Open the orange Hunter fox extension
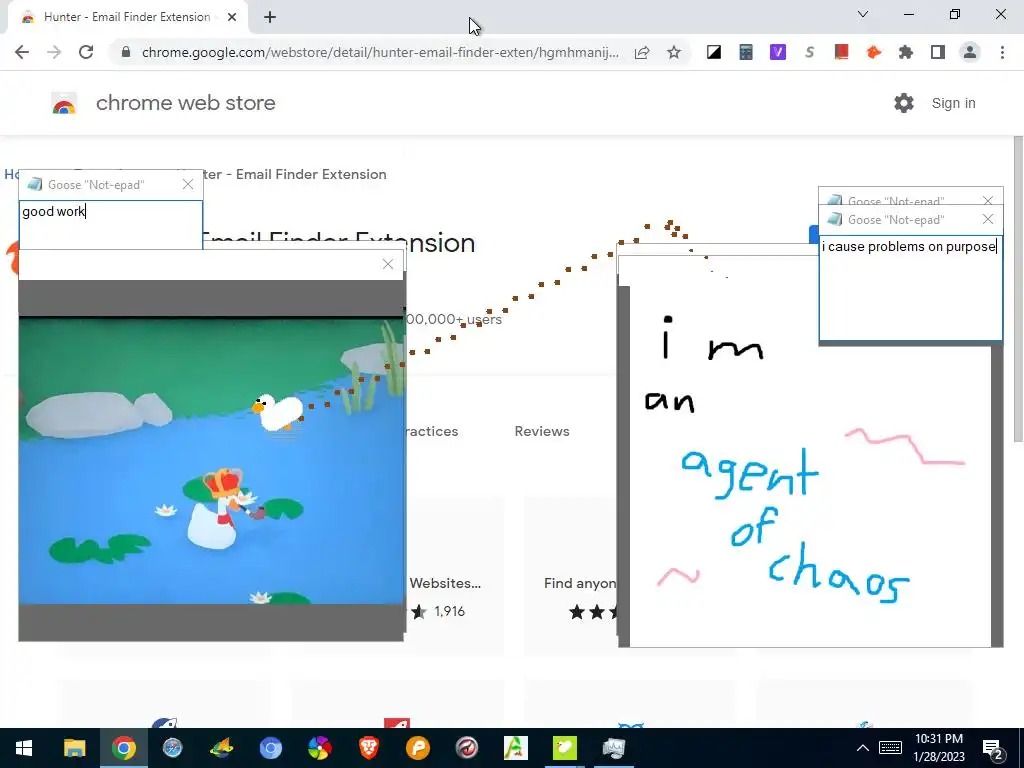The width and height of the screenshot is (1024, 768). 874,52
